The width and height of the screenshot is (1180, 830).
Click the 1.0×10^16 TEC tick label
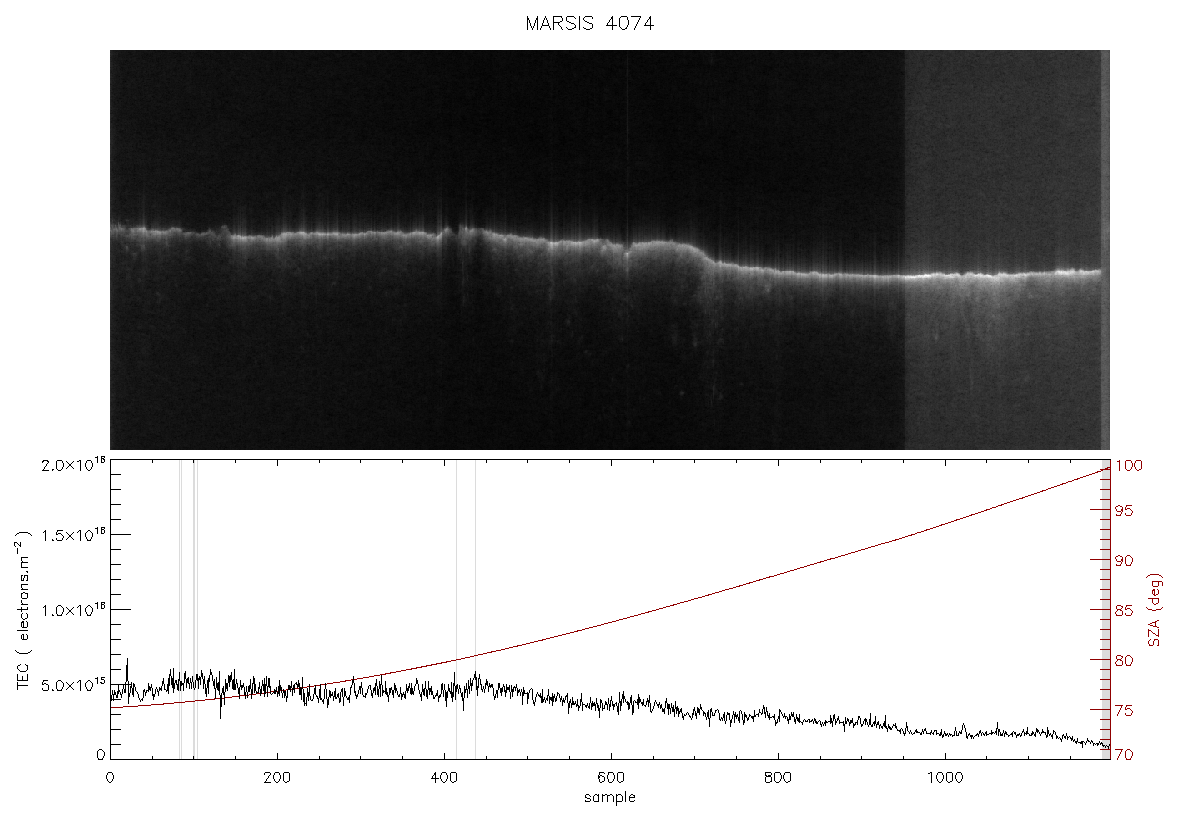(73, 610)
